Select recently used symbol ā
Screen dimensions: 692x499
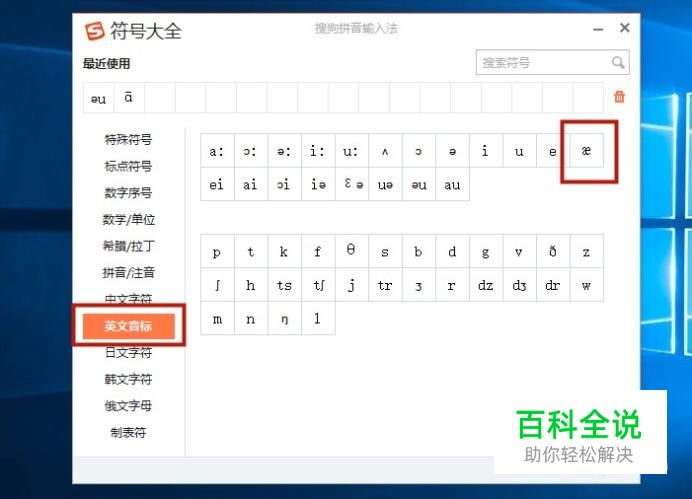[x=129, y=98]
